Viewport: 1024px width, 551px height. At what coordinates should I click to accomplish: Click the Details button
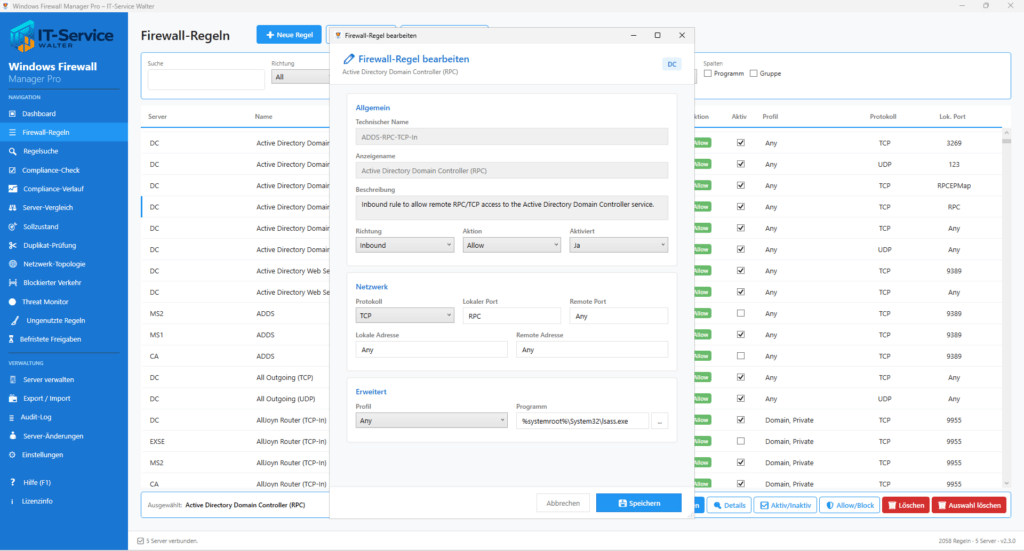click(x=729, y=505)
